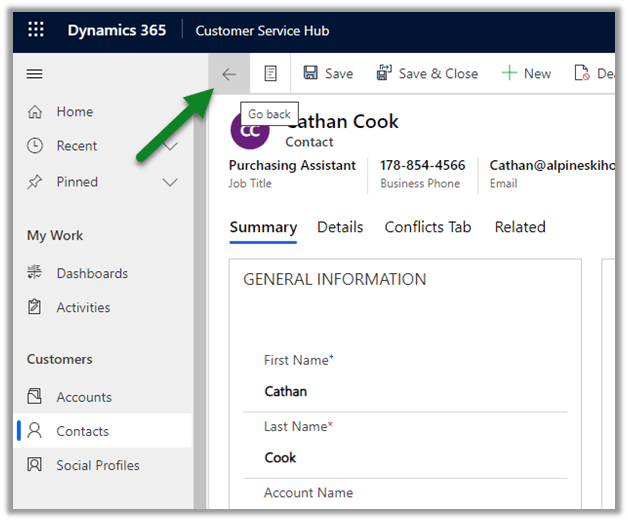Create a New record
Viewport: 628px width, 521px height.
(526, 74)
